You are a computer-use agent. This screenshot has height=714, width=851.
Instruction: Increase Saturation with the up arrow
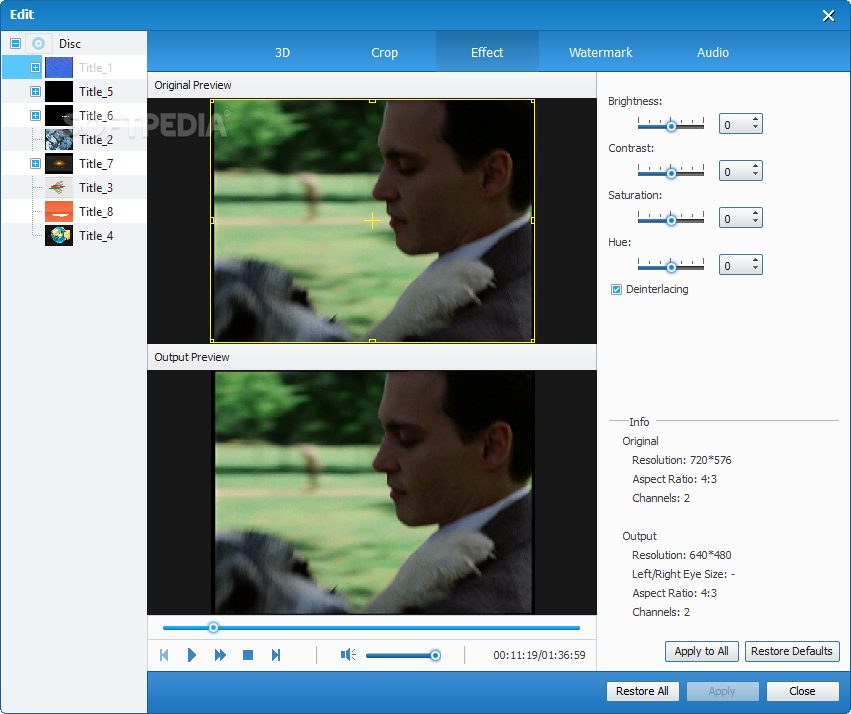755,214
